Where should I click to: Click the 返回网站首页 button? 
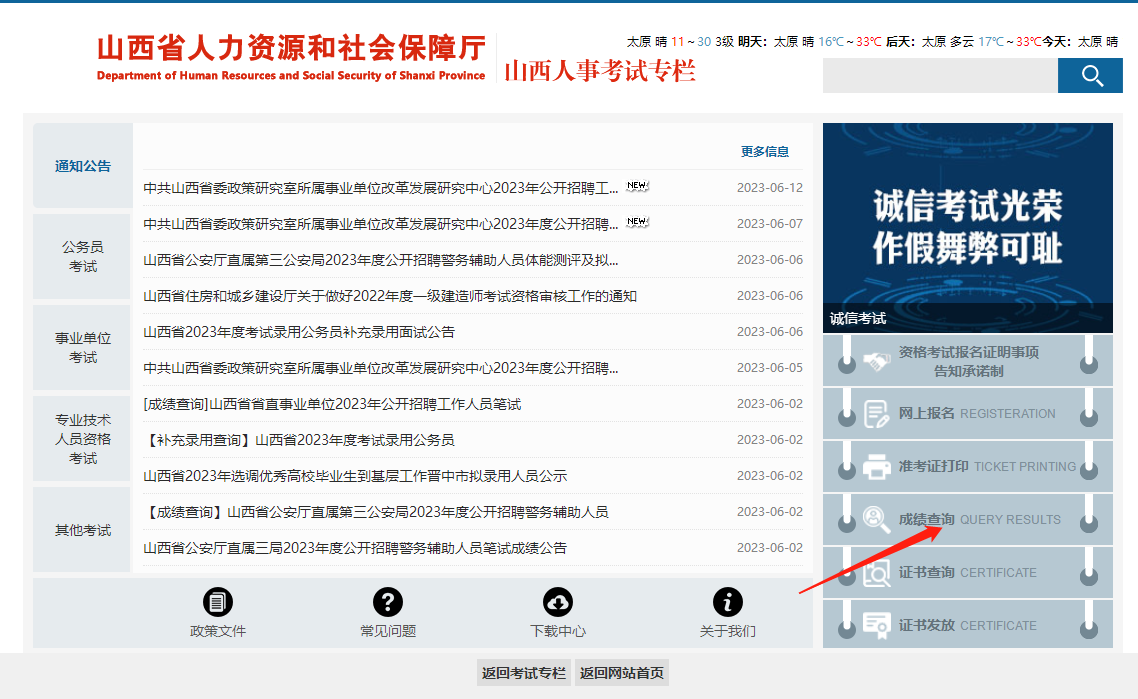[620, 673]
